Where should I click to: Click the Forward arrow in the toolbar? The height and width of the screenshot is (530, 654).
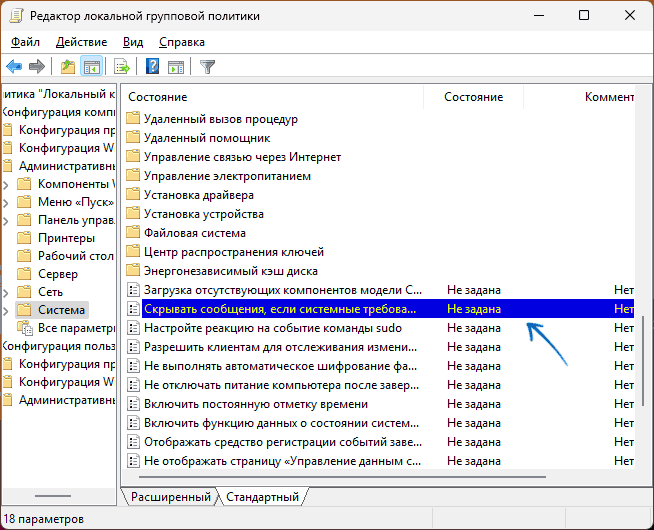click(x=37, y=67)
